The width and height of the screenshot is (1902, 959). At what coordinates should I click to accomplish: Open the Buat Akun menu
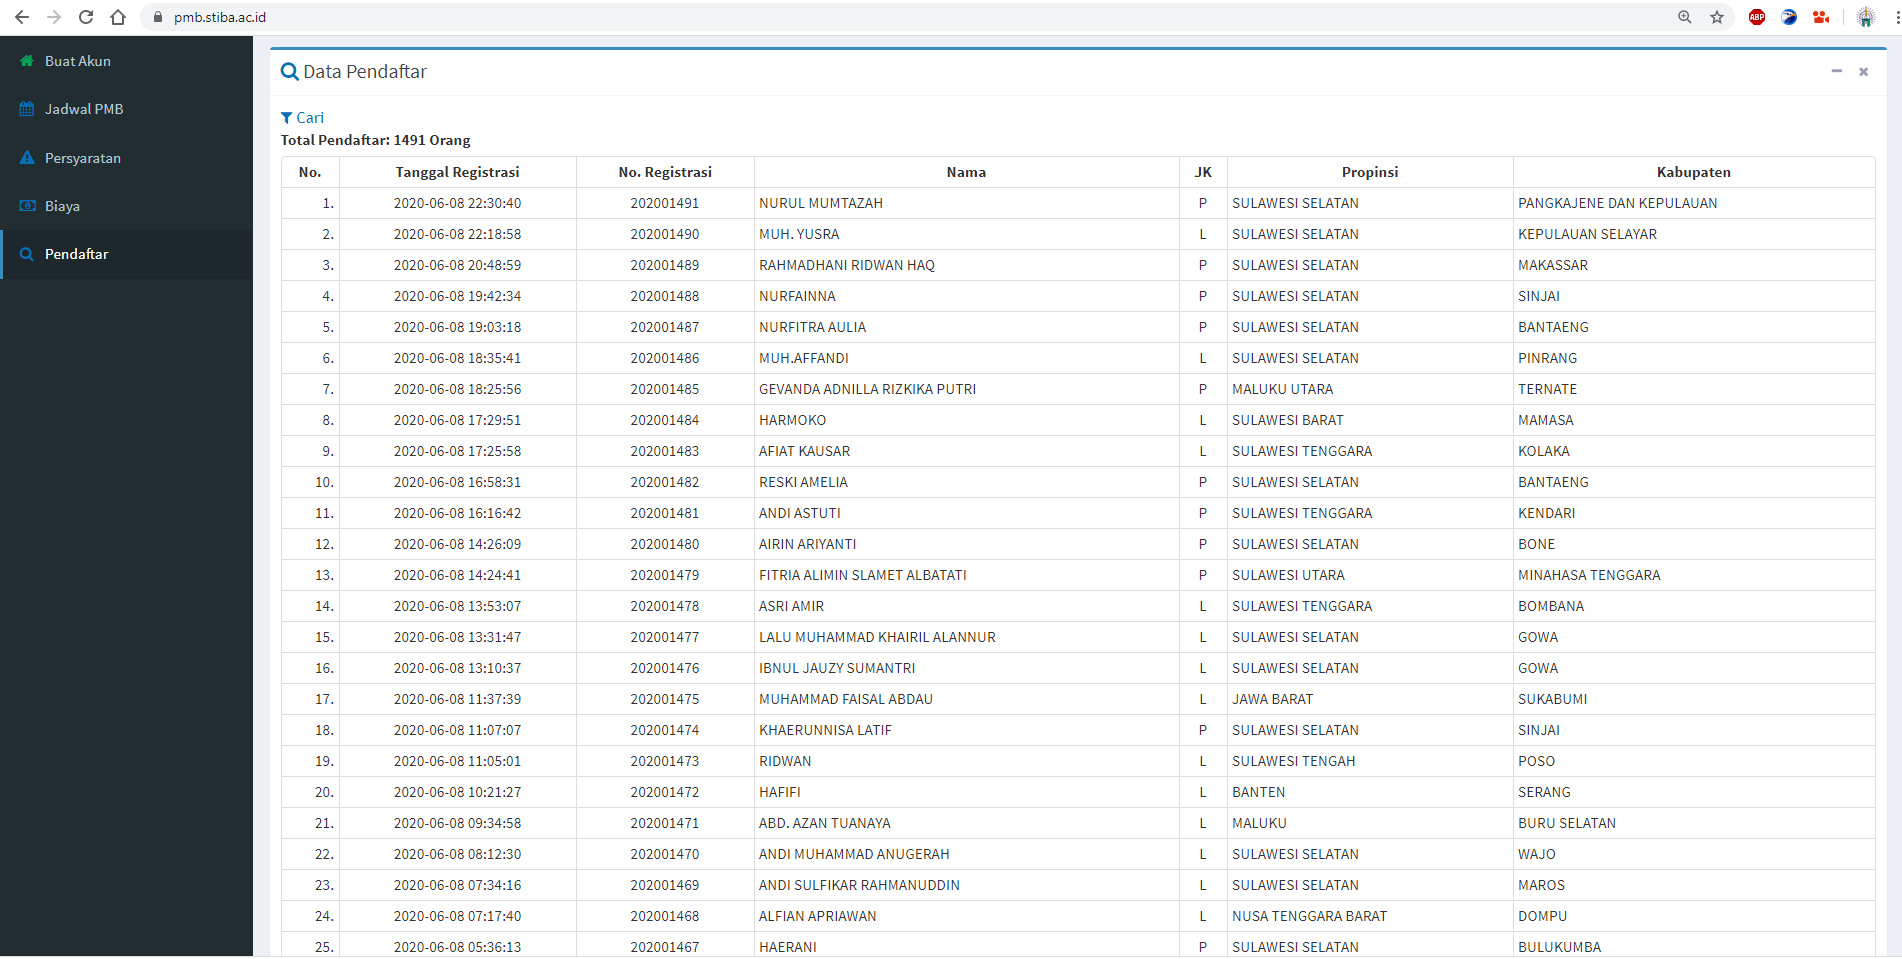click(78, 61)
